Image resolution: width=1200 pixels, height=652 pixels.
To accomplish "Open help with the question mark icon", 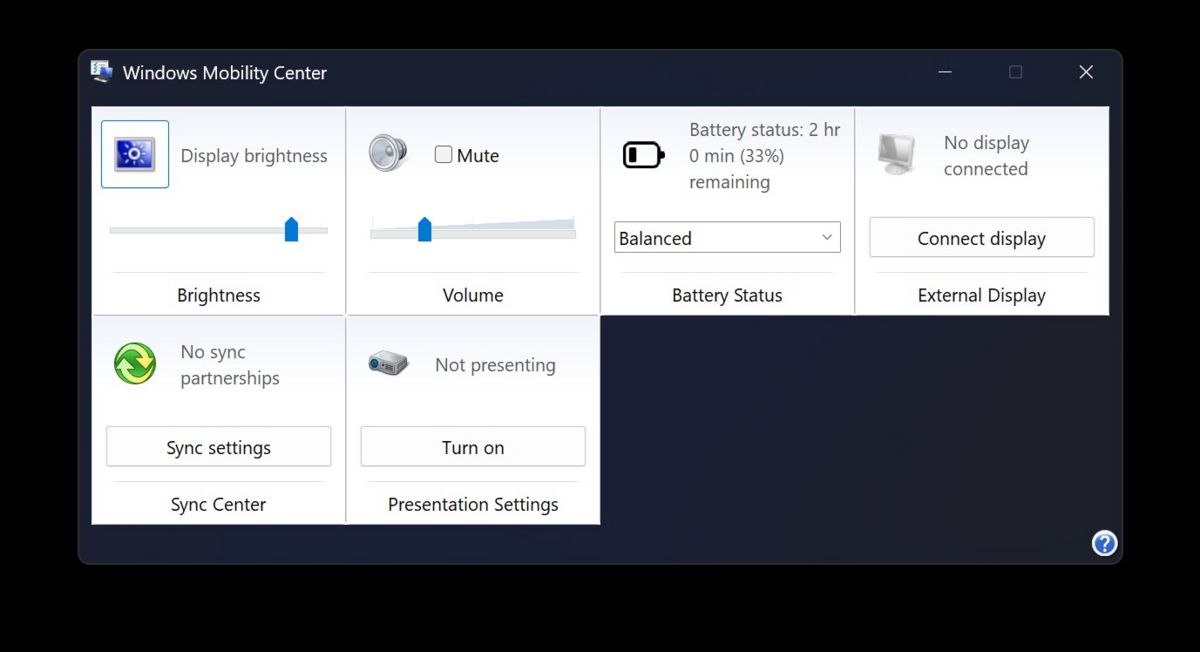I will pos(1104,543).
